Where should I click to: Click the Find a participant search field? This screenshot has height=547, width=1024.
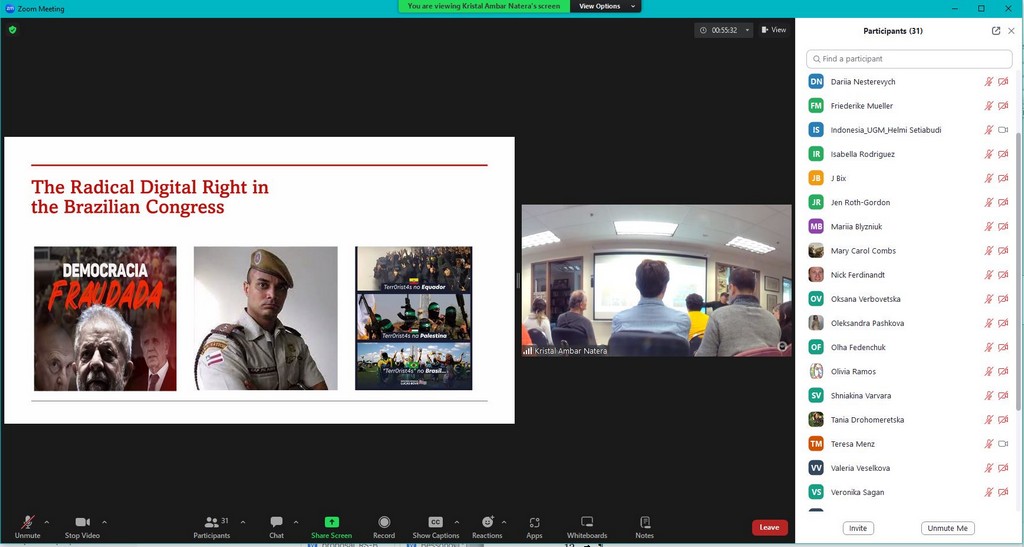[x=908, y=59]
